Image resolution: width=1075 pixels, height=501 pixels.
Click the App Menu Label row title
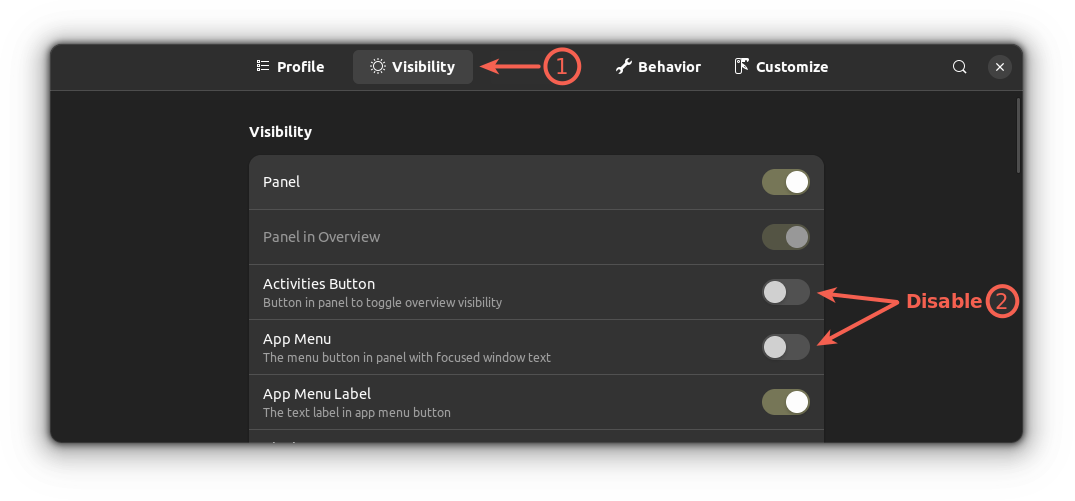317,394
